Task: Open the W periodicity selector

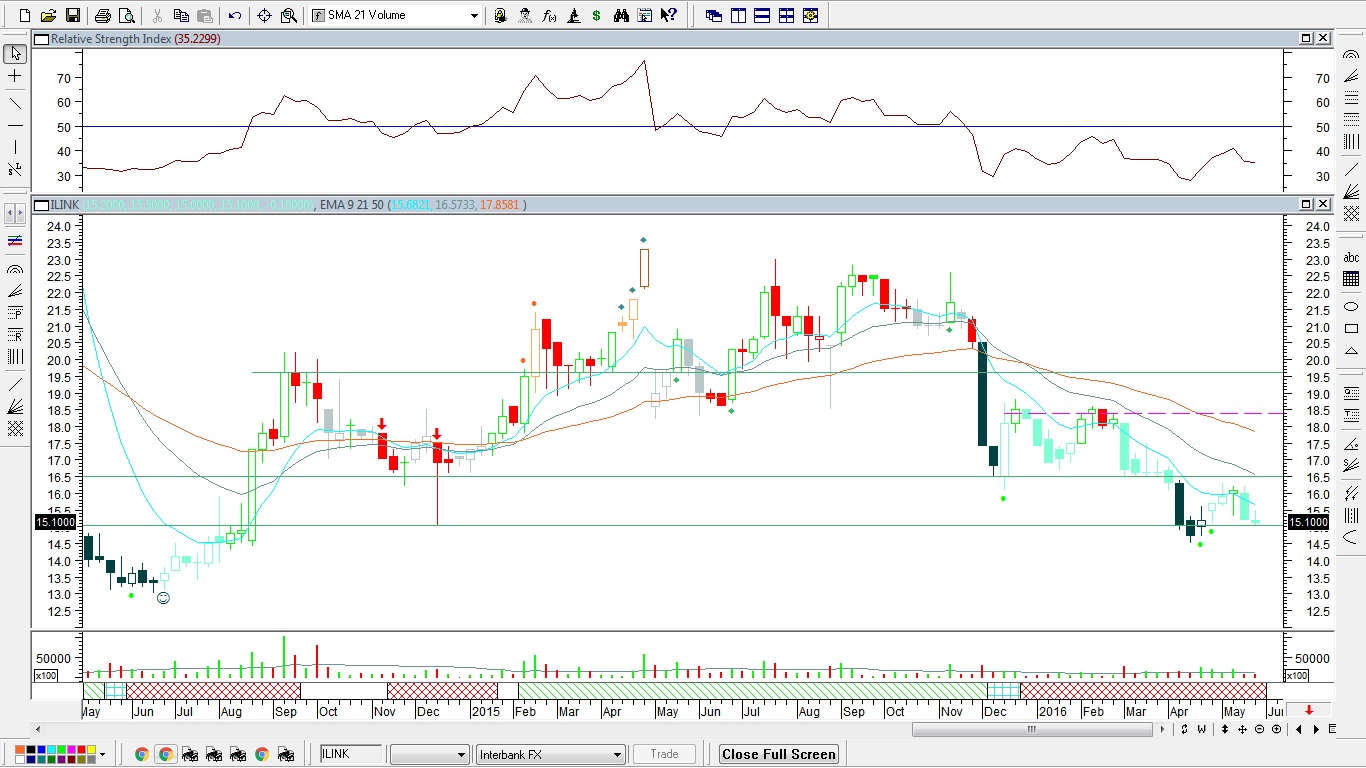Action: (1202, 729)
